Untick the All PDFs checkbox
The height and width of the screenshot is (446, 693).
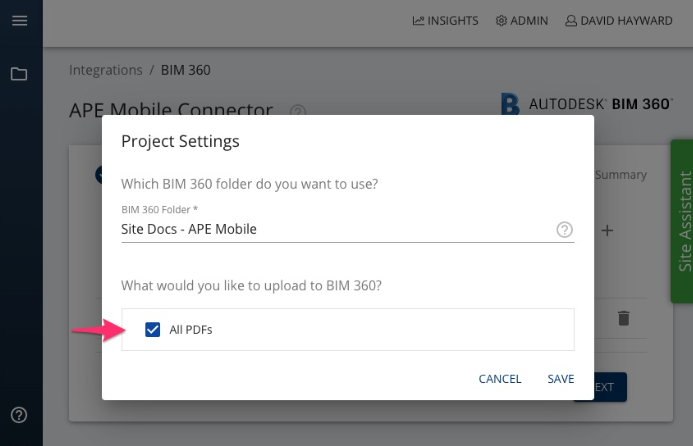coord(152,329)
